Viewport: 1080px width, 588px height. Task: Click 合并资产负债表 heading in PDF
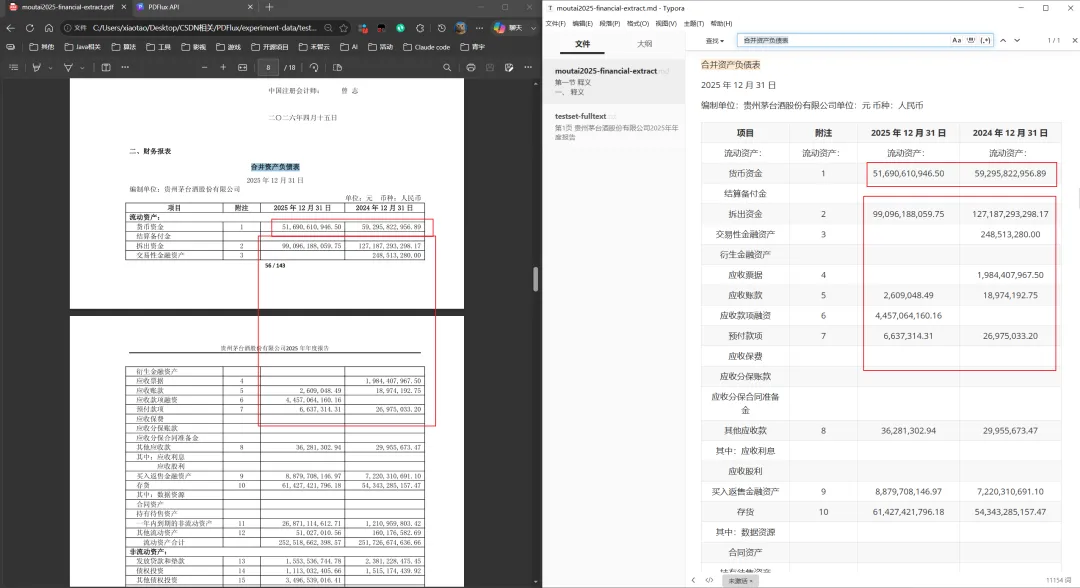[x=275, y=167]
